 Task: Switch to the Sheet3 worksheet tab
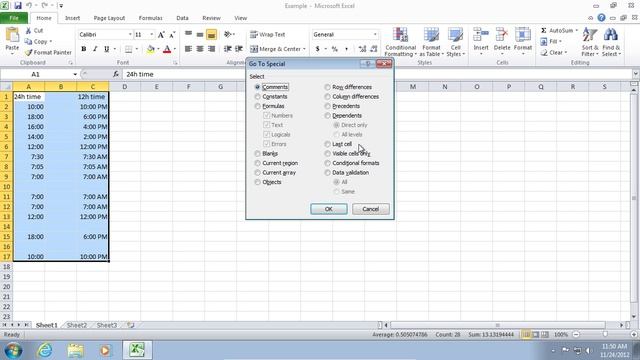pyautogui.click(x=107, y=325)
